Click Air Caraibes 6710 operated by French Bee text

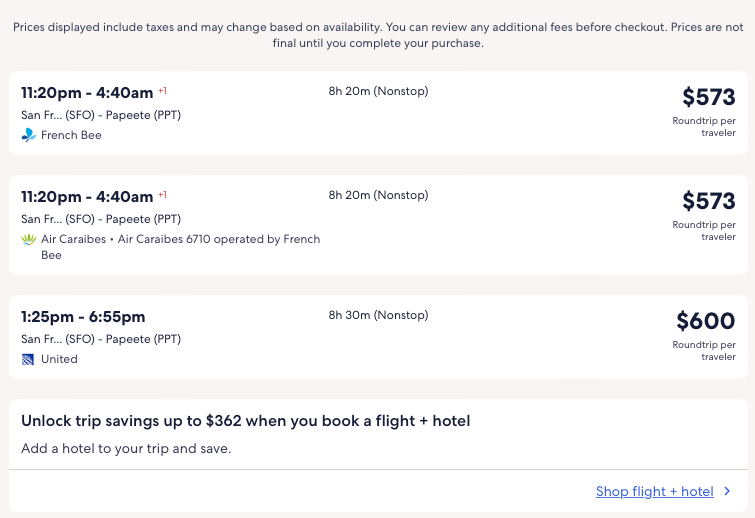219,239
